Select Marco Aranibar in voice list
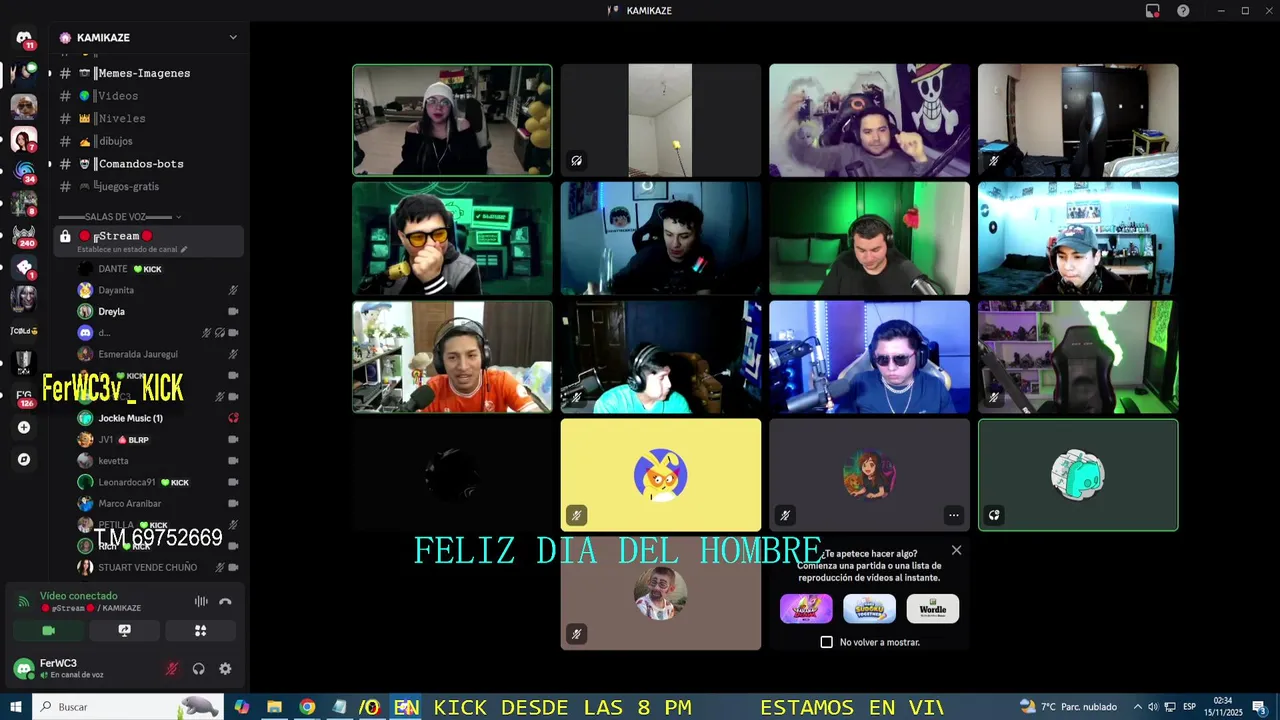 point(158,503)
